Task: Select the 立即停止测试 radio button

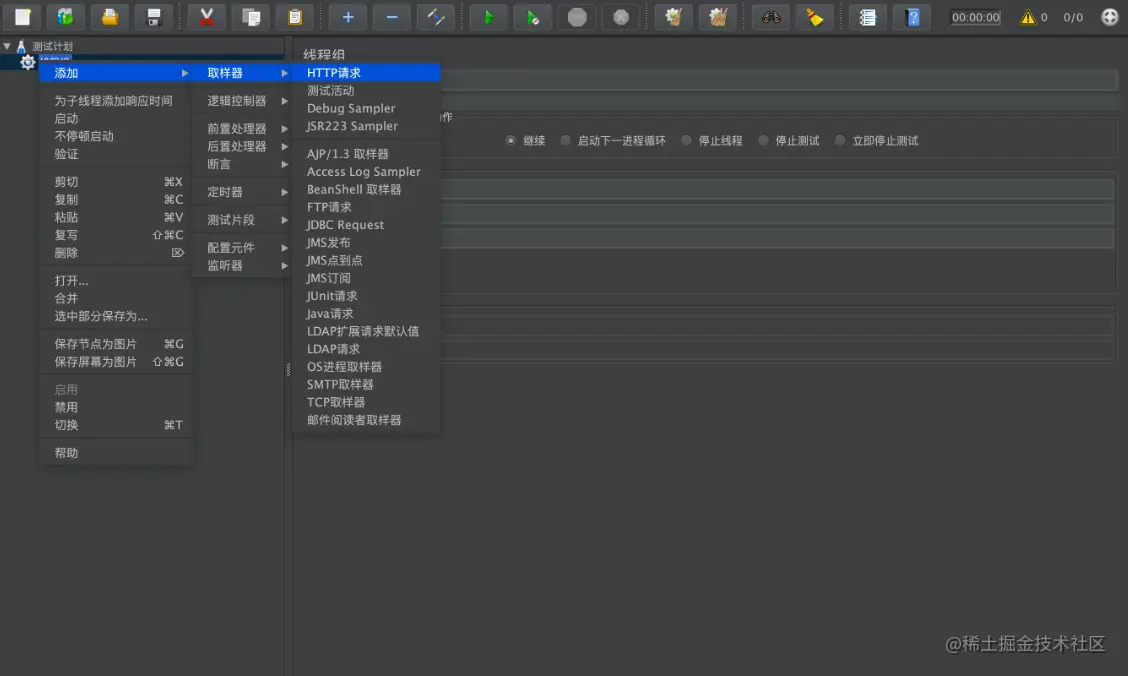Action: 840,140
